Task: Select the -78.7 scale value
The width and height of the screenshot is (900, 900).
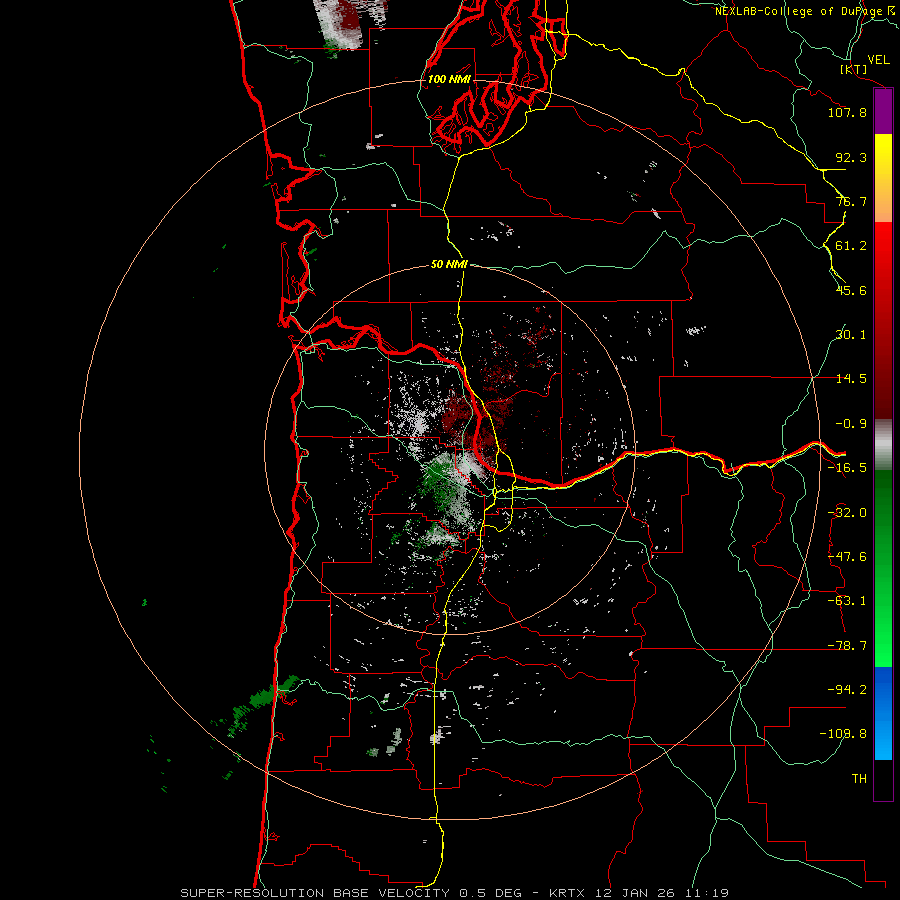Action: coord(847,646)
